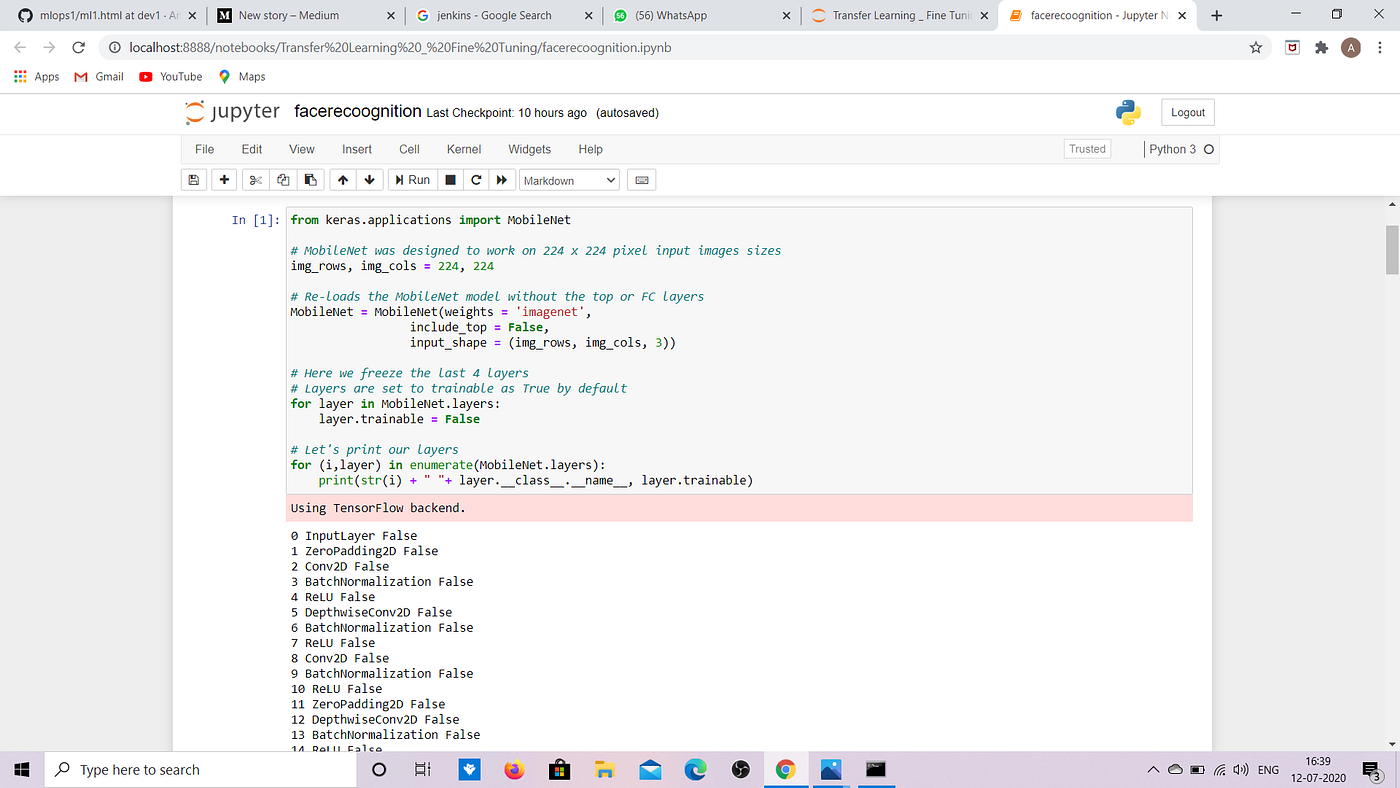The height and width of the screenshot is (788, 1400).
Task: Open the cell type Markdown dropdown
Action: click(x=569, y=180)
